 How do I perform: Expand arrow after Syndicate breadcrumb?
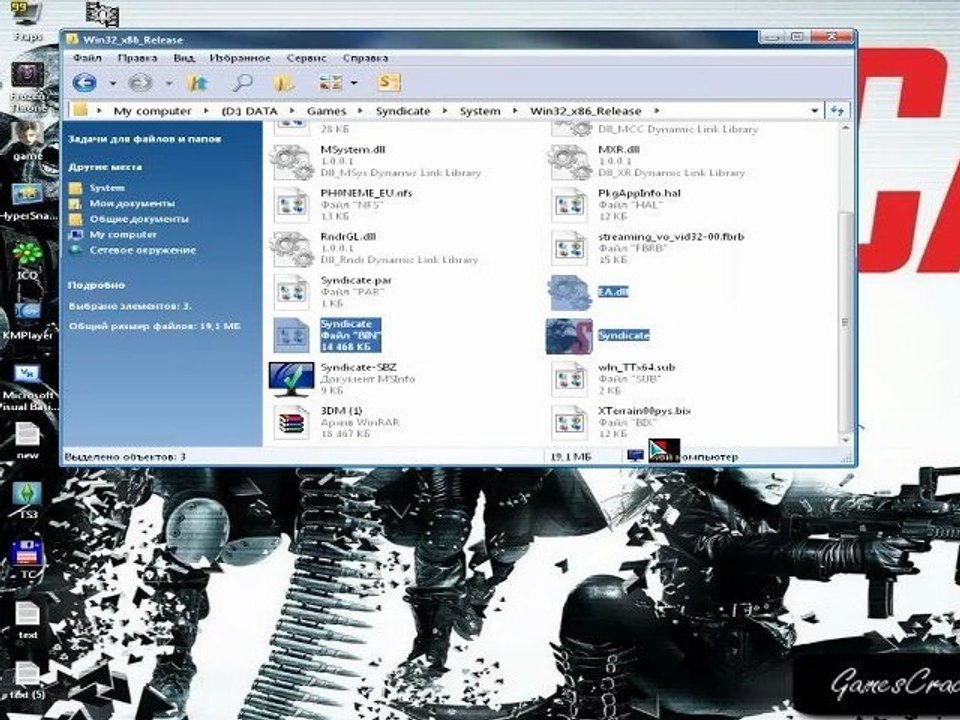pos(445,111)
